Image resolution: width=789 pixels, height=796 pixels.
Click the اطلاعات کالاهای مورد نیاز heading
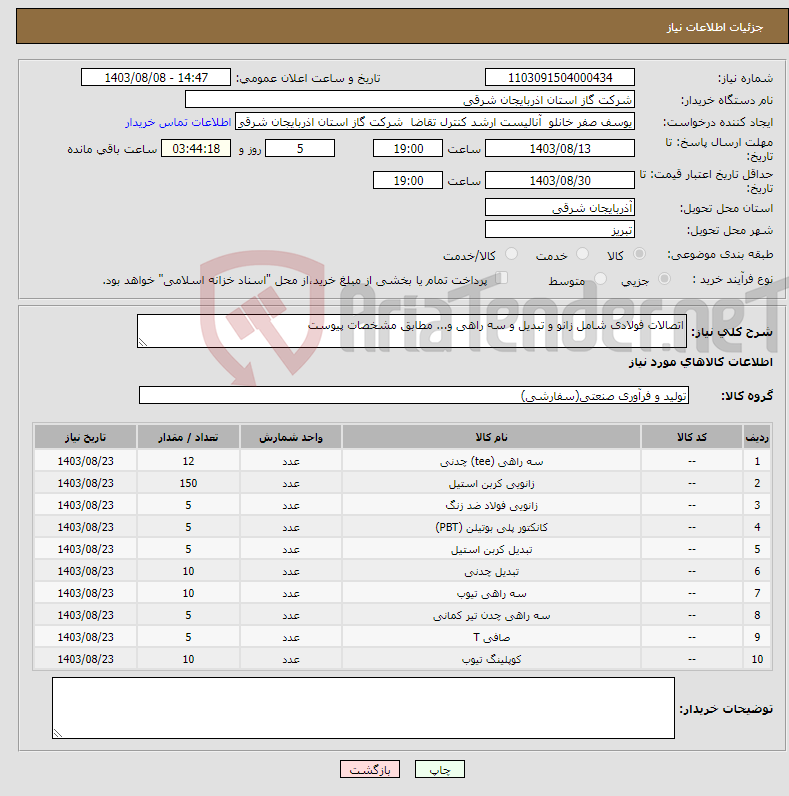tap(701, 362)
